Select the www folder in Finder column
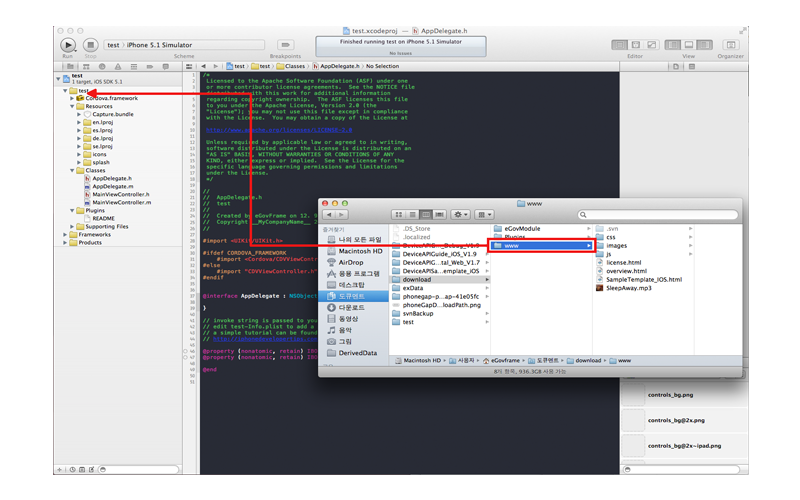Viewport: 800px width, 500px height. (x=541, y=246)
